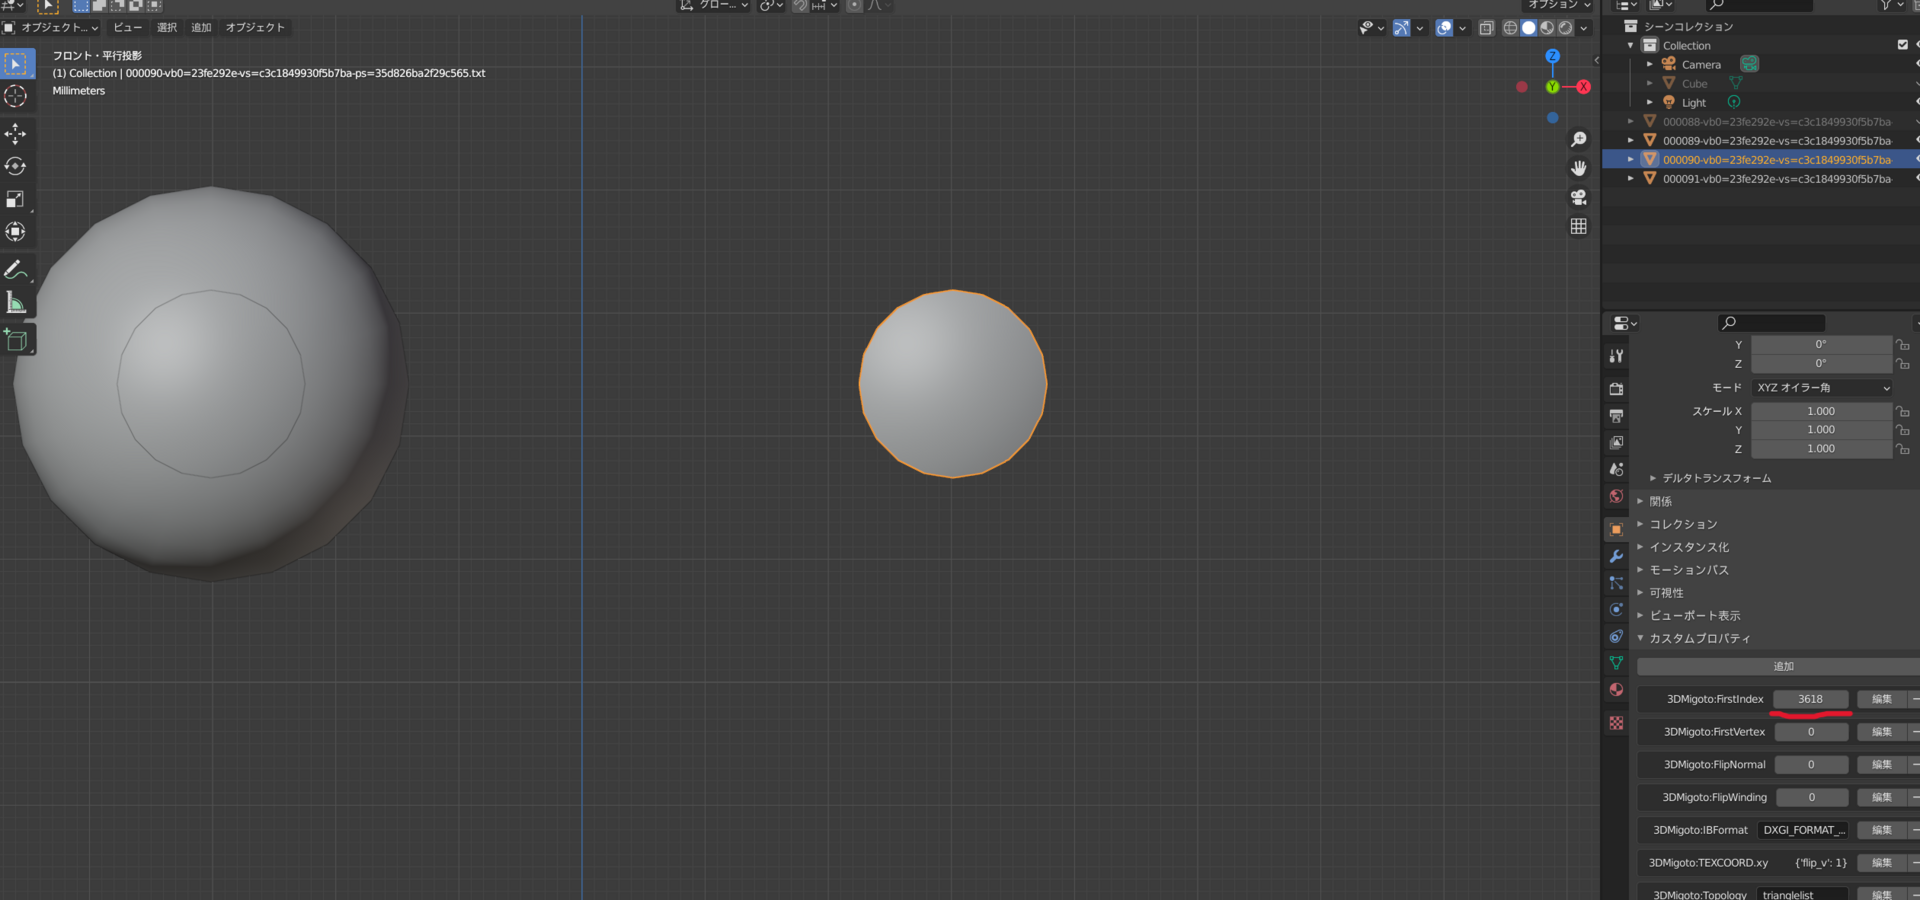Click 編集 button for 3DMigoto:IBFormat

[1882, 830]
